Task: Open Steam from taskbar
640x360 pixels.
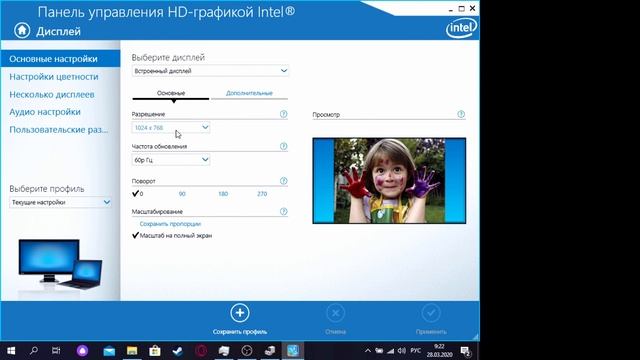Action: [x=178, y=351]
